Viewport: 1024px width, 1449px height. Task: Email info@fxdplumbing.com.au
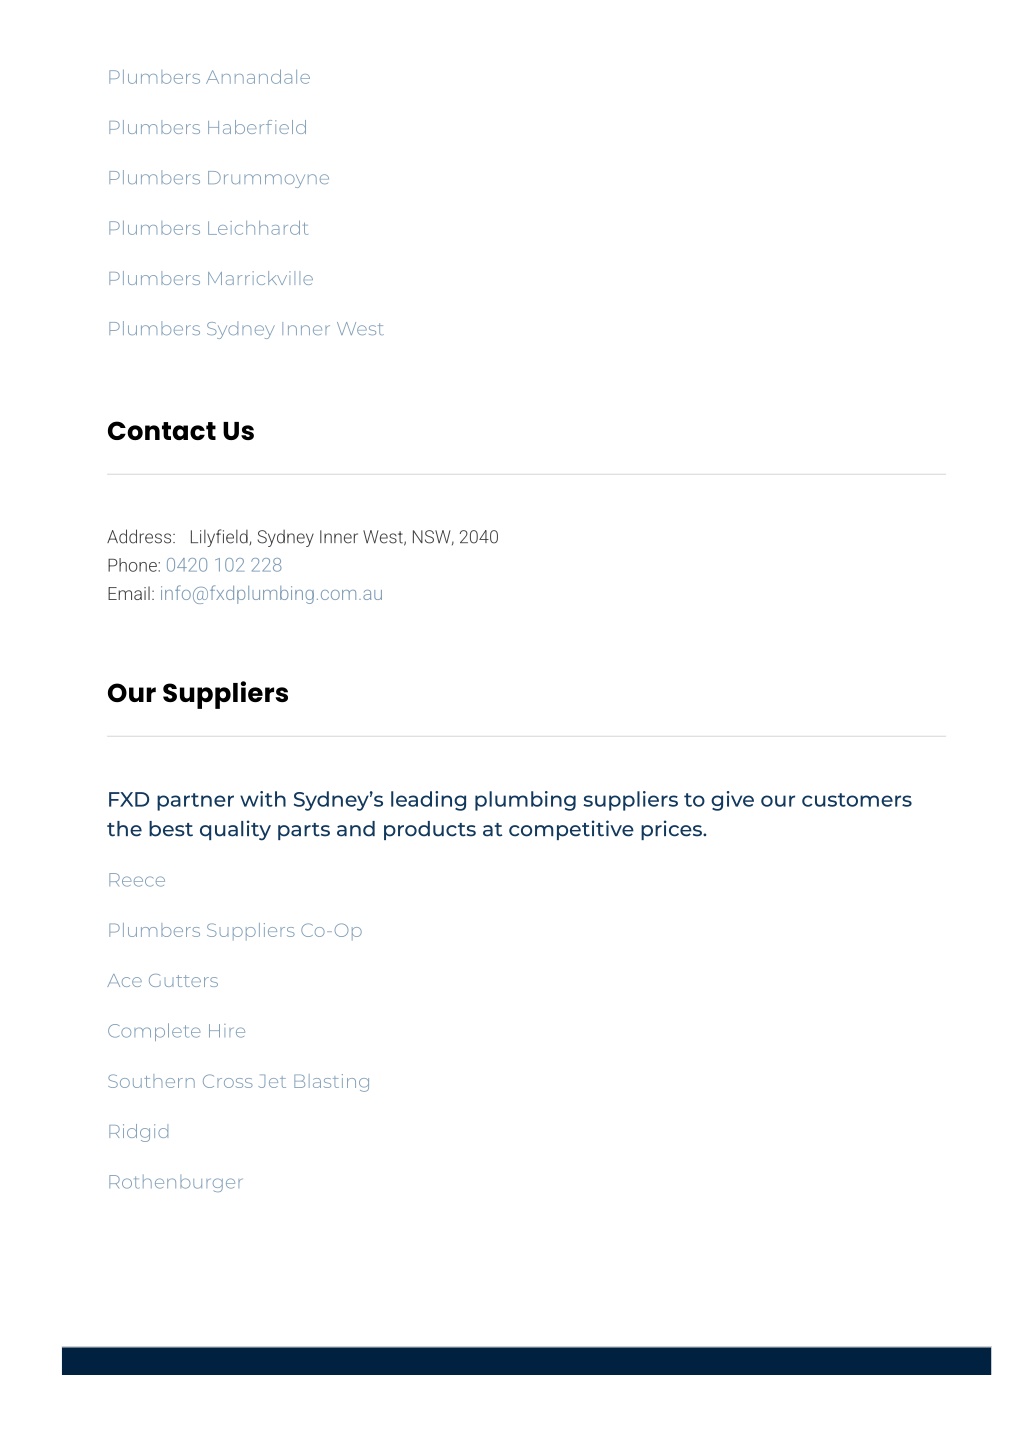[271, 594]
